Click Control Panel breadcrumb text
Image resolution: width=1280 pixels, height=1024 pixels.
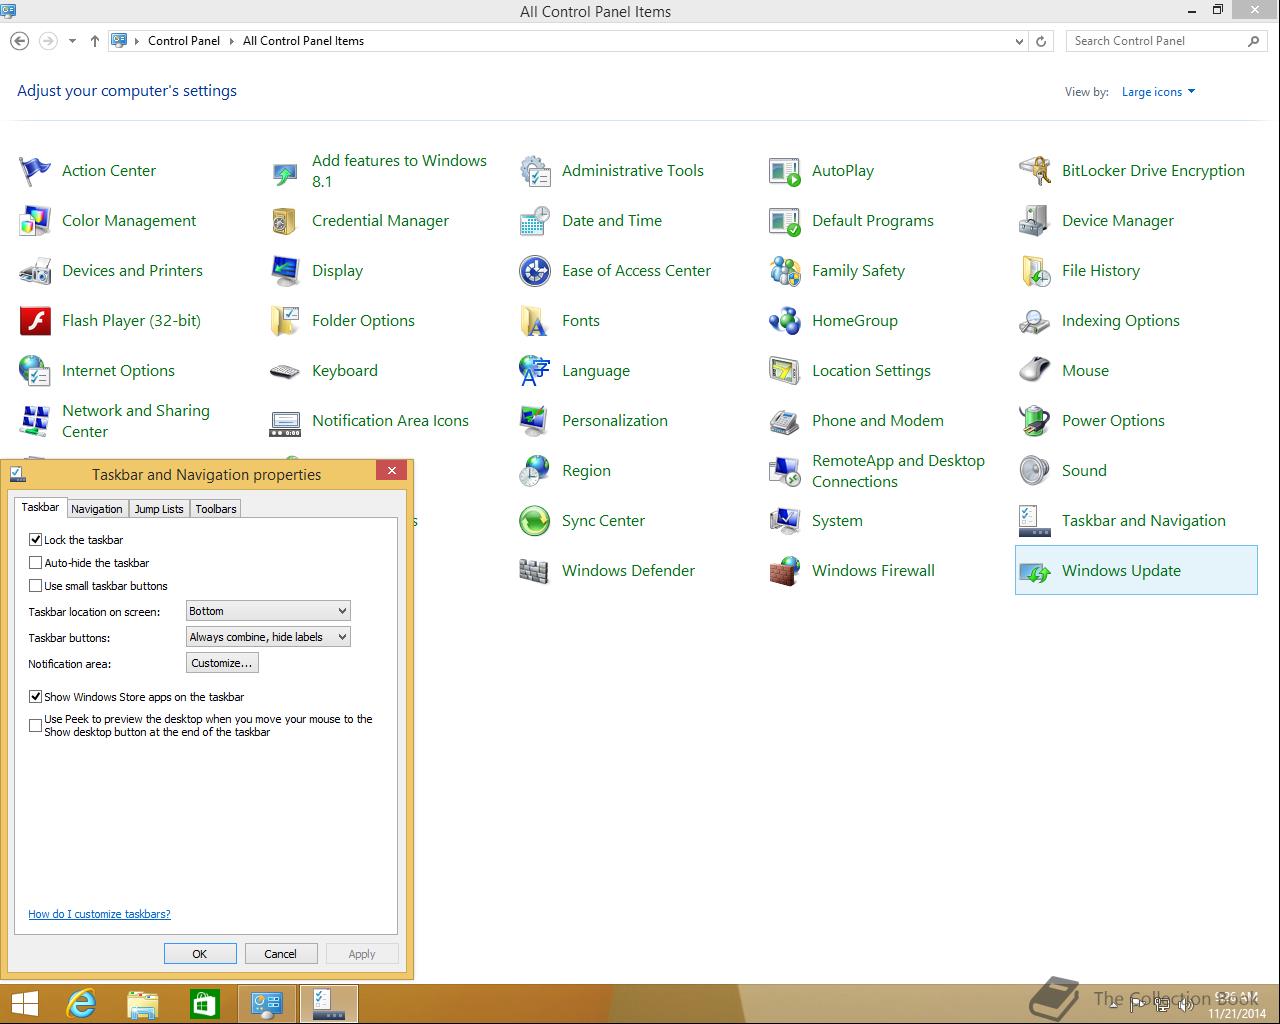coord(184,41)
